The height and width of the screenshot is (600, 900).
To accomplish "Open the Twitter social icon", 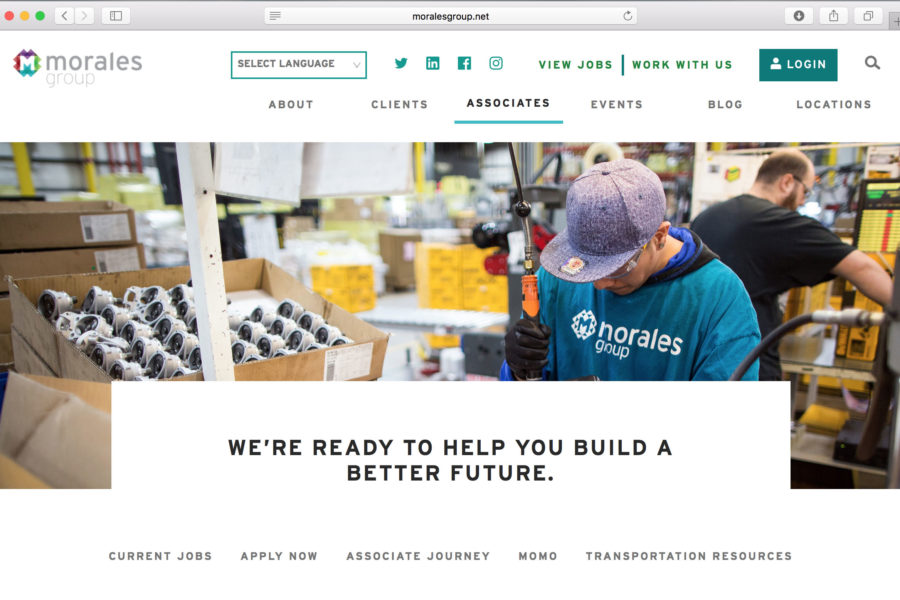I will coord(401,63).
